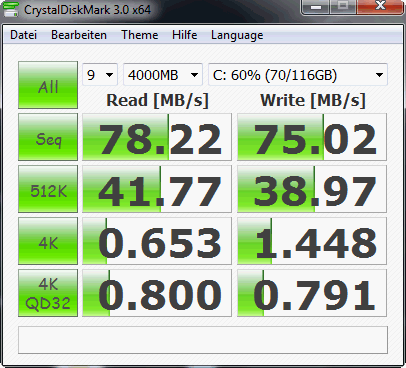Minimize the CrystalDiskMark window

(316, 6)
